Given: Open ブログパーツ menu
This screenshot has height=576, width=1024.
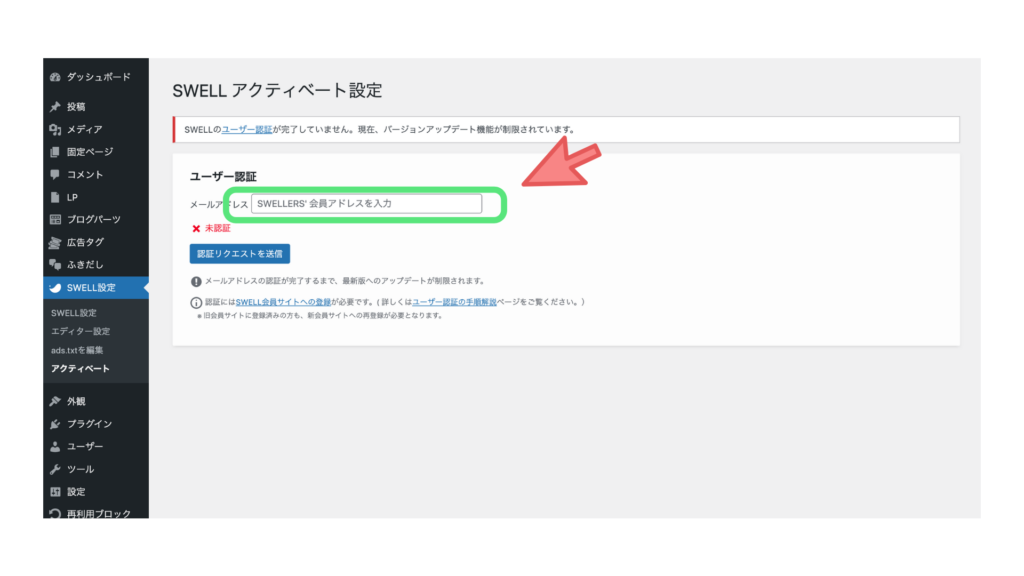Looking at the screenshot, I should coord(96,219).
